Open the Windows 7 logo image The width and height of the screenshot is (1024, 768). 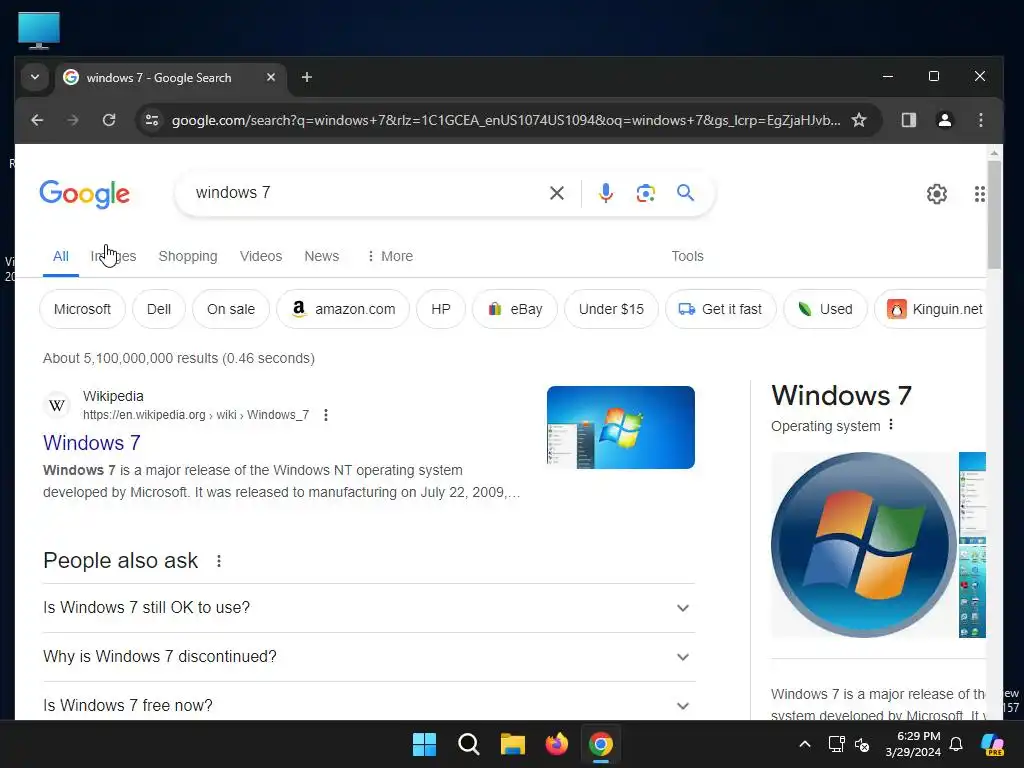863,545
